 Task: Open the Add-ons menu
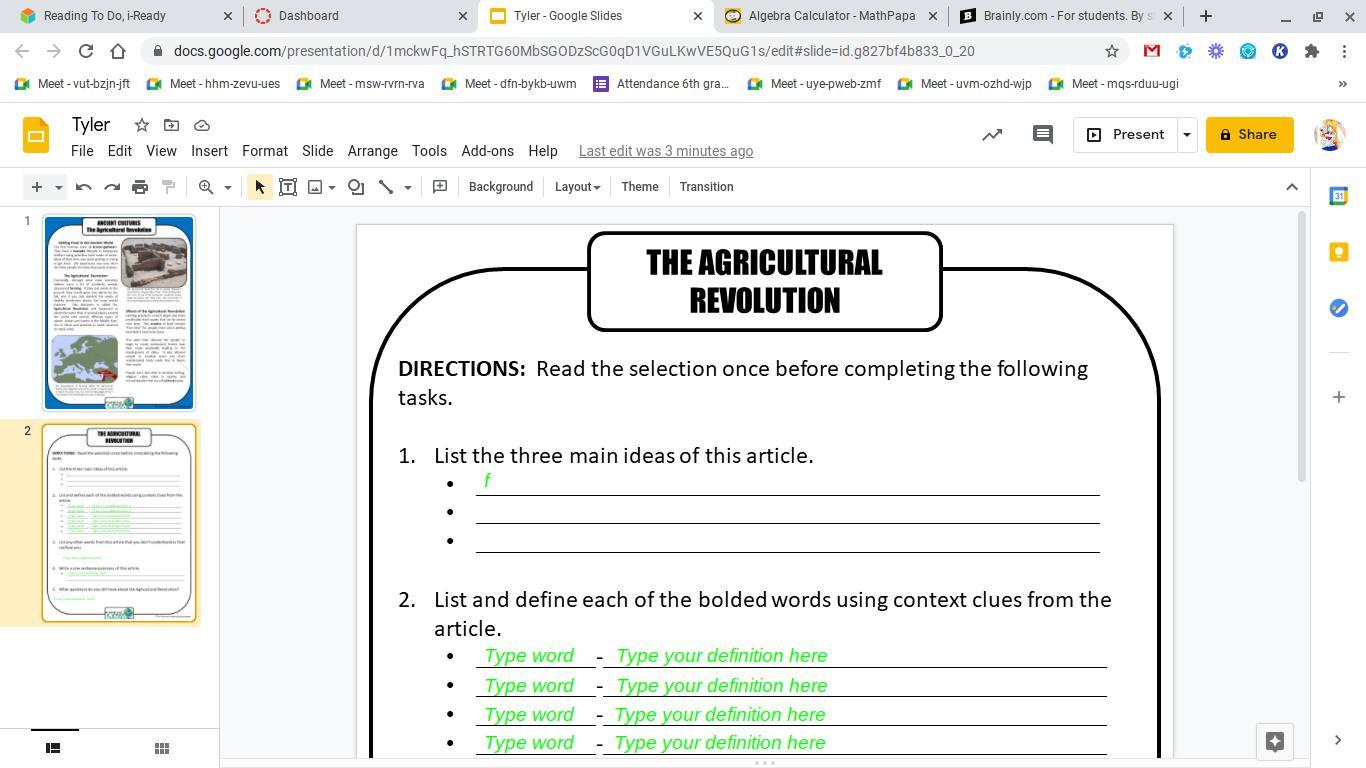click(x=487, y=151)
